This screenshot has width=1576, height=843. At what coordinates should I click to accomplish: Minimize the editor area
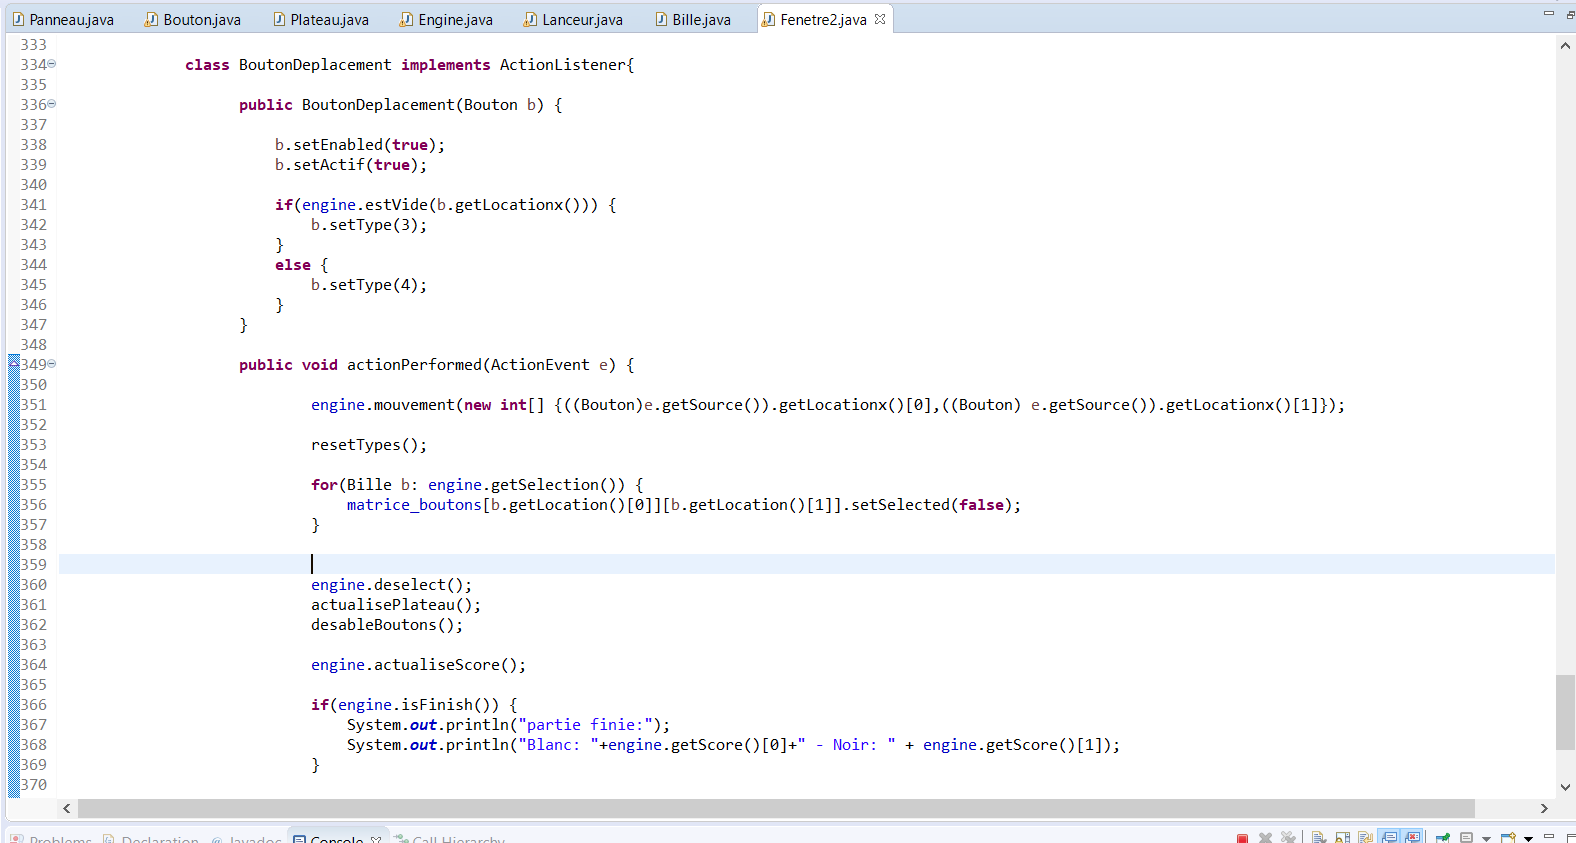coord(1548,13)
